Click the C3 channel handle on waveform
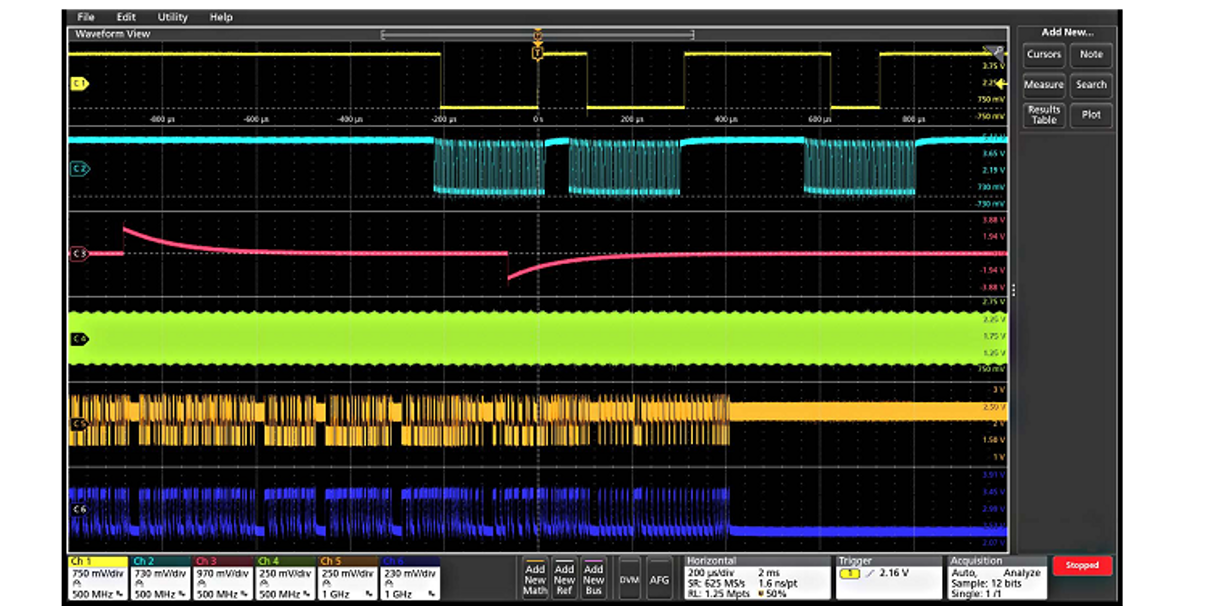 79,254
